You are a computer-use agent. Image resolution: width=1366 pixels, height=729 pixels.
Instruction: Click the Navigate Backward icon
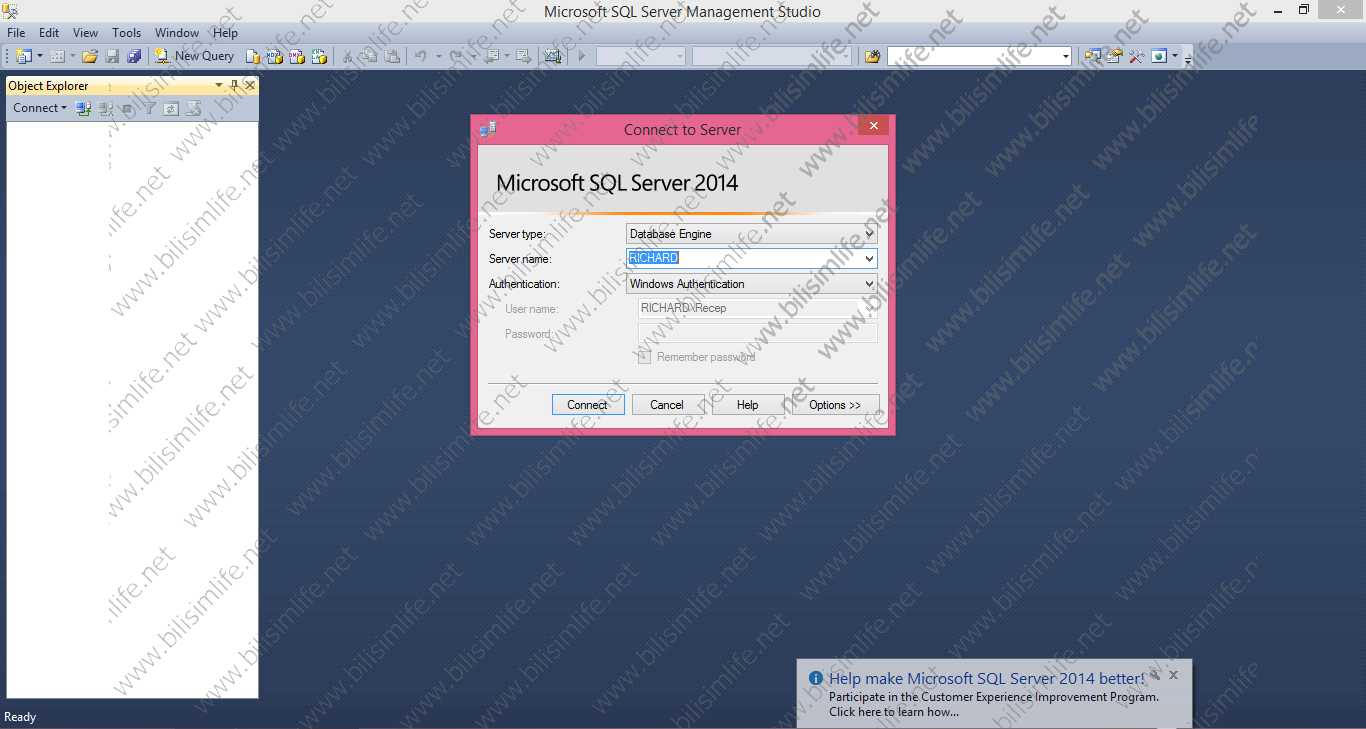click(491, 56)
